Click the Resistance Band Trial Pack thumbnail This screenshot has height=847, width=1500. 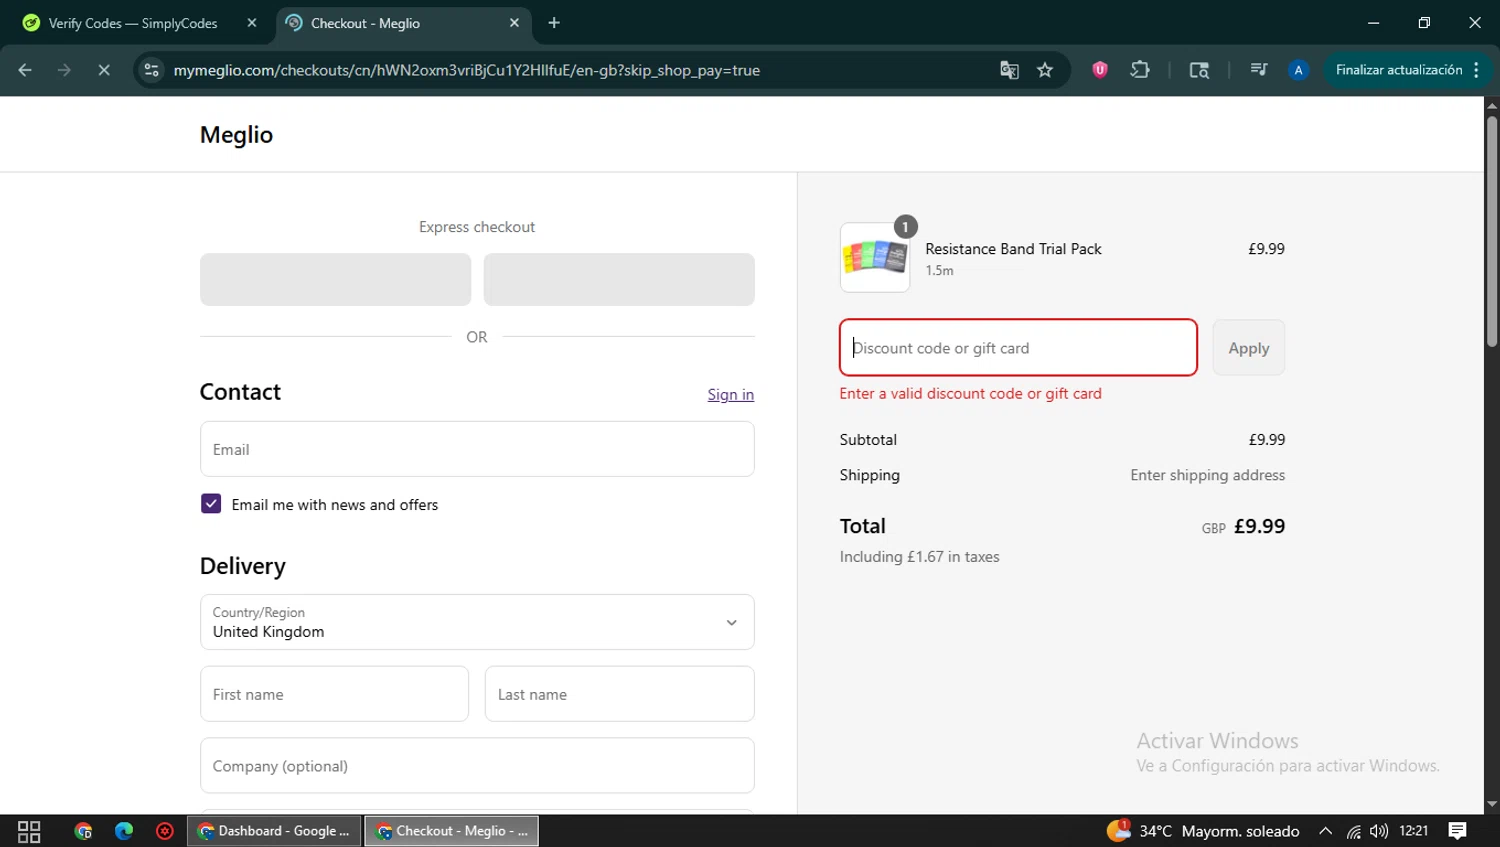[875, 258]
